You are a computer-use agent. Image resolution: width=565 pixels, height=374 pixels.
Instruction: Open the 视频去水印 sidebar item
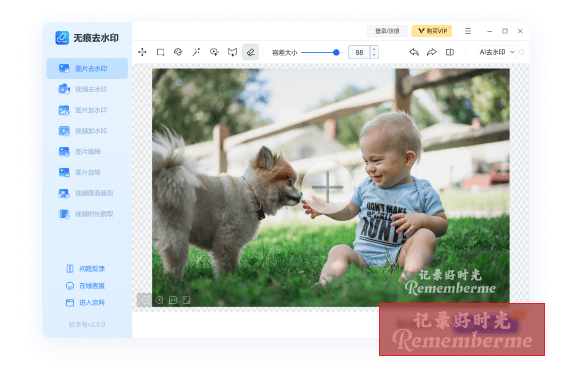point(87,89)
